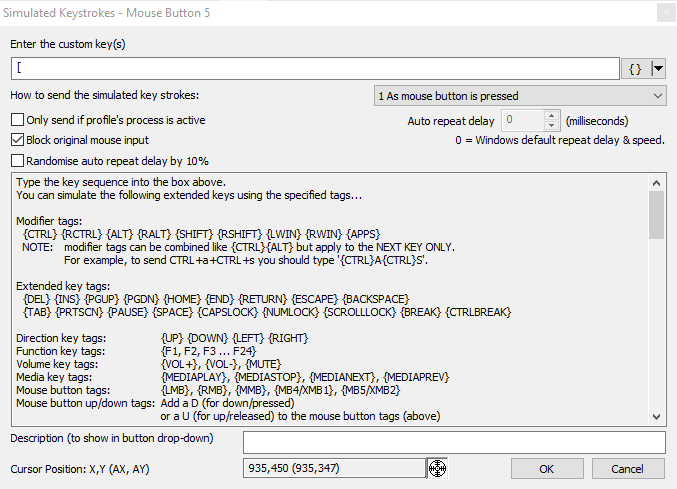
Task: Click the Cancel button
Action: click(x=628, y=469)
